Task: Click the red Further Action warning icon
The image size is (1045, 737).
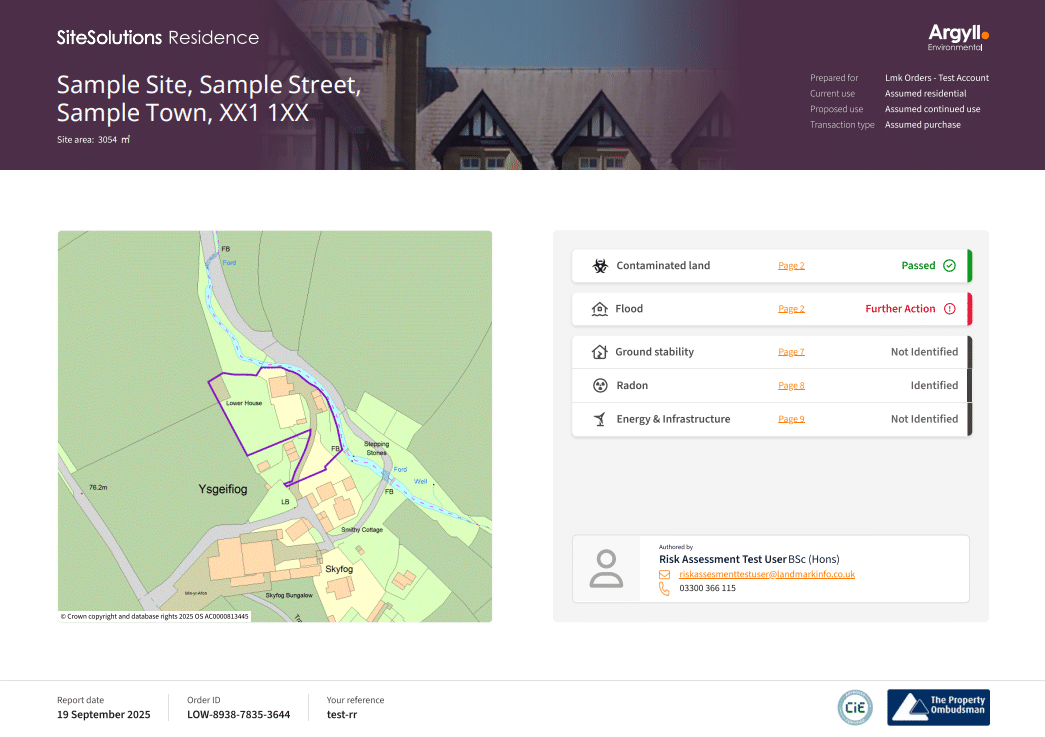Action: pyautogui.click(x=949, y=309)
